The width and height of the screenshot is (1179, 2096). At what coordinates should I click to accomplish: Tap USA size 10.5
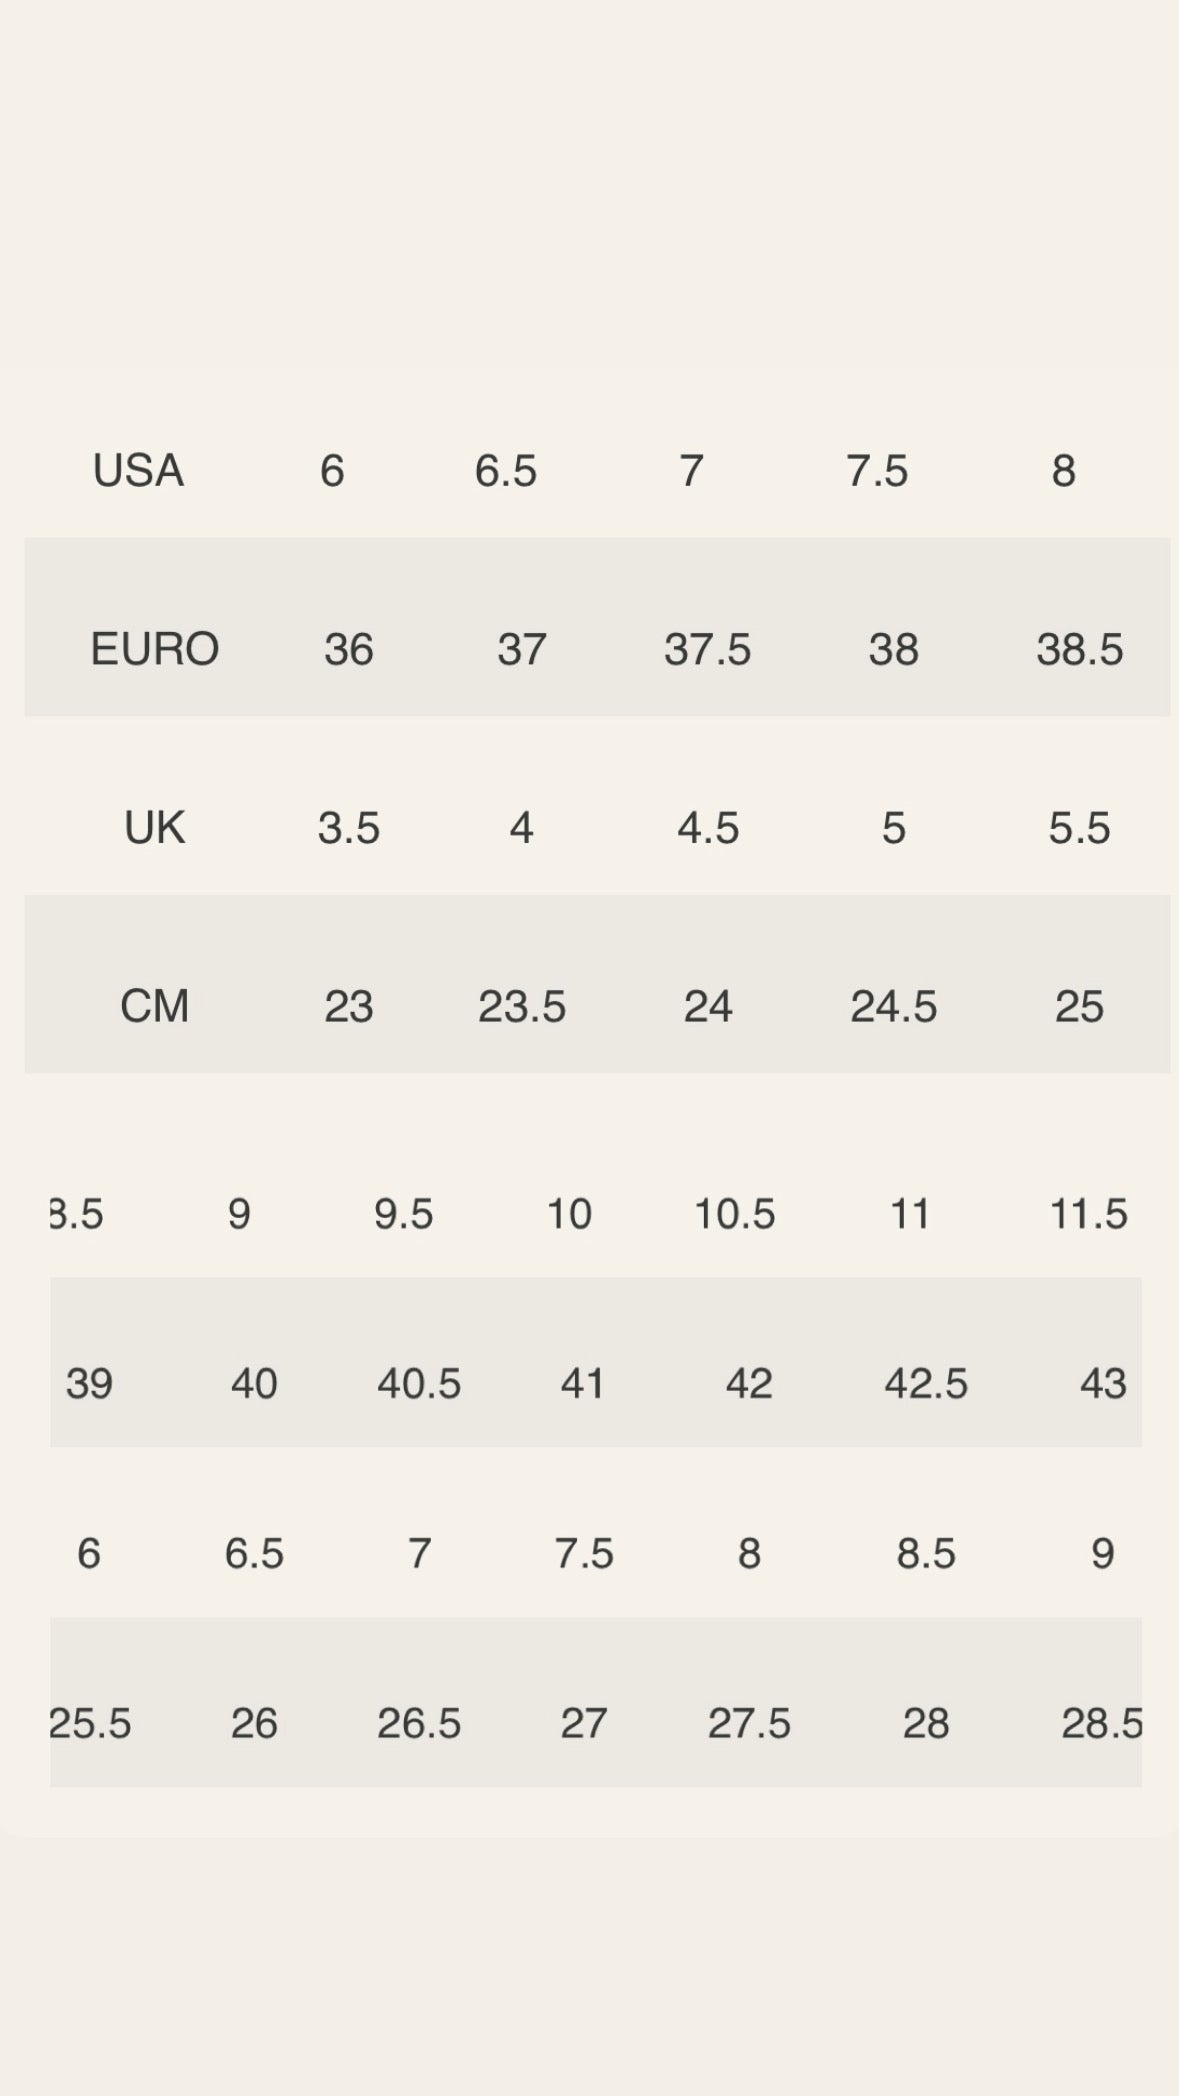(x=734, y=1214)
